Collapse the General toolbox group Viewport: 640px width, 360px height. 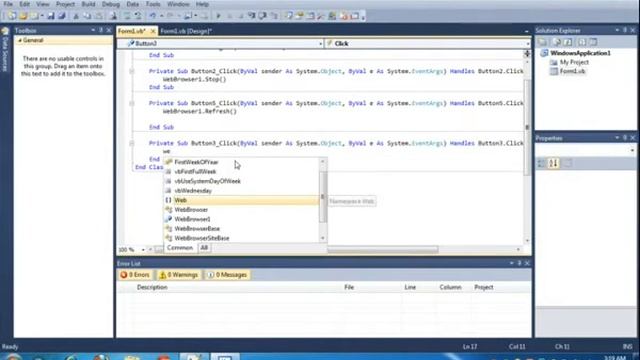pos(20,40)
